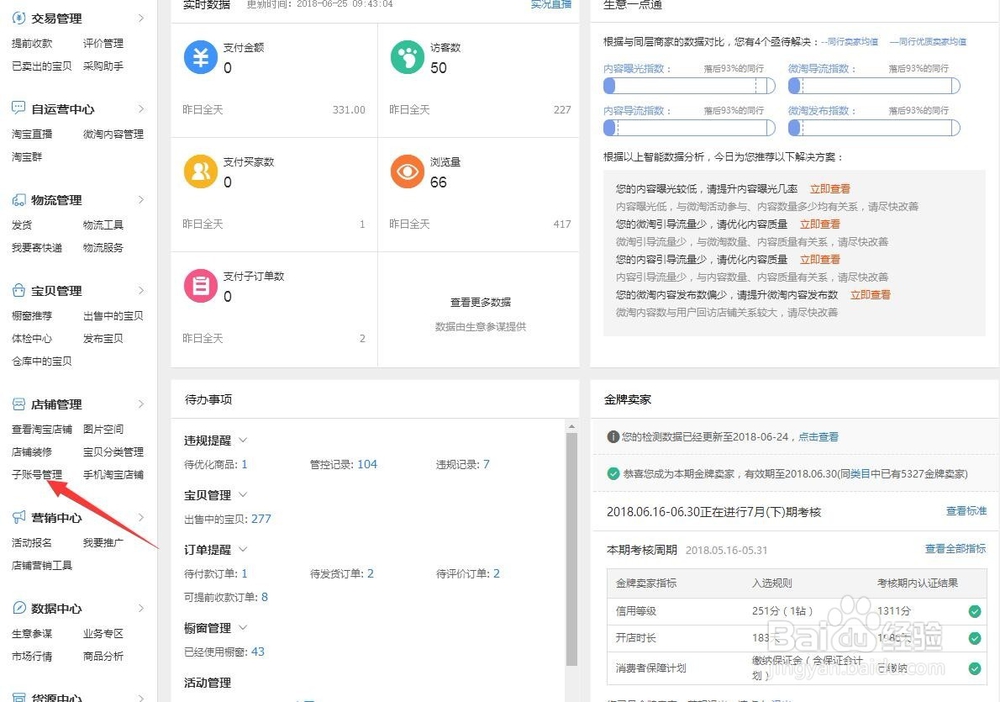This screenshot has width=1000, height=702.
Task: Click the green check in 消费者保障计划 row
Action: pos(974,668)
